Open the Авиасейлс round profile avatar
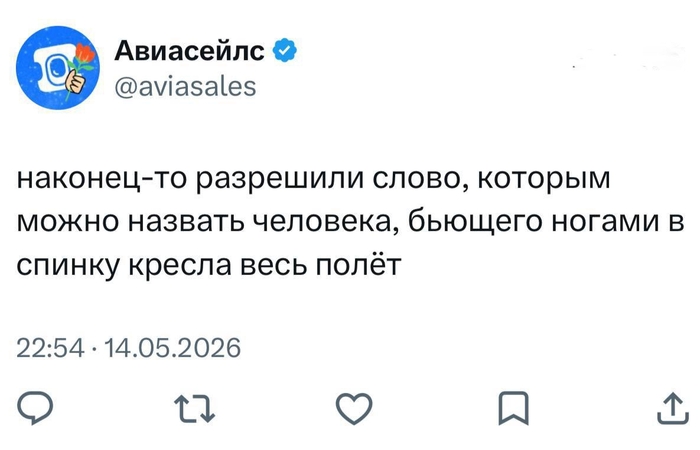 [58, 67]
